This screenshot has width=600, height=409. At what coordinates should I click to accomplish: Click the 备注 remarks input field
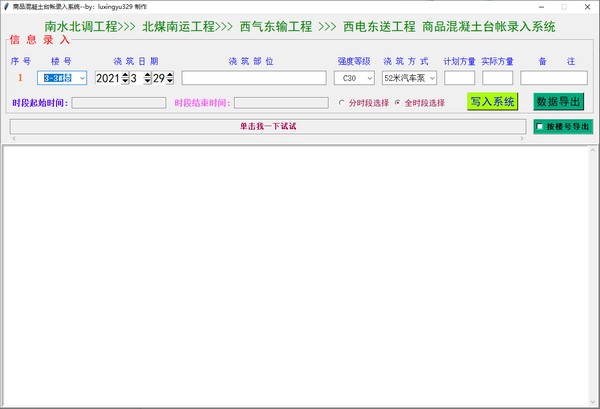pos(553,78)
